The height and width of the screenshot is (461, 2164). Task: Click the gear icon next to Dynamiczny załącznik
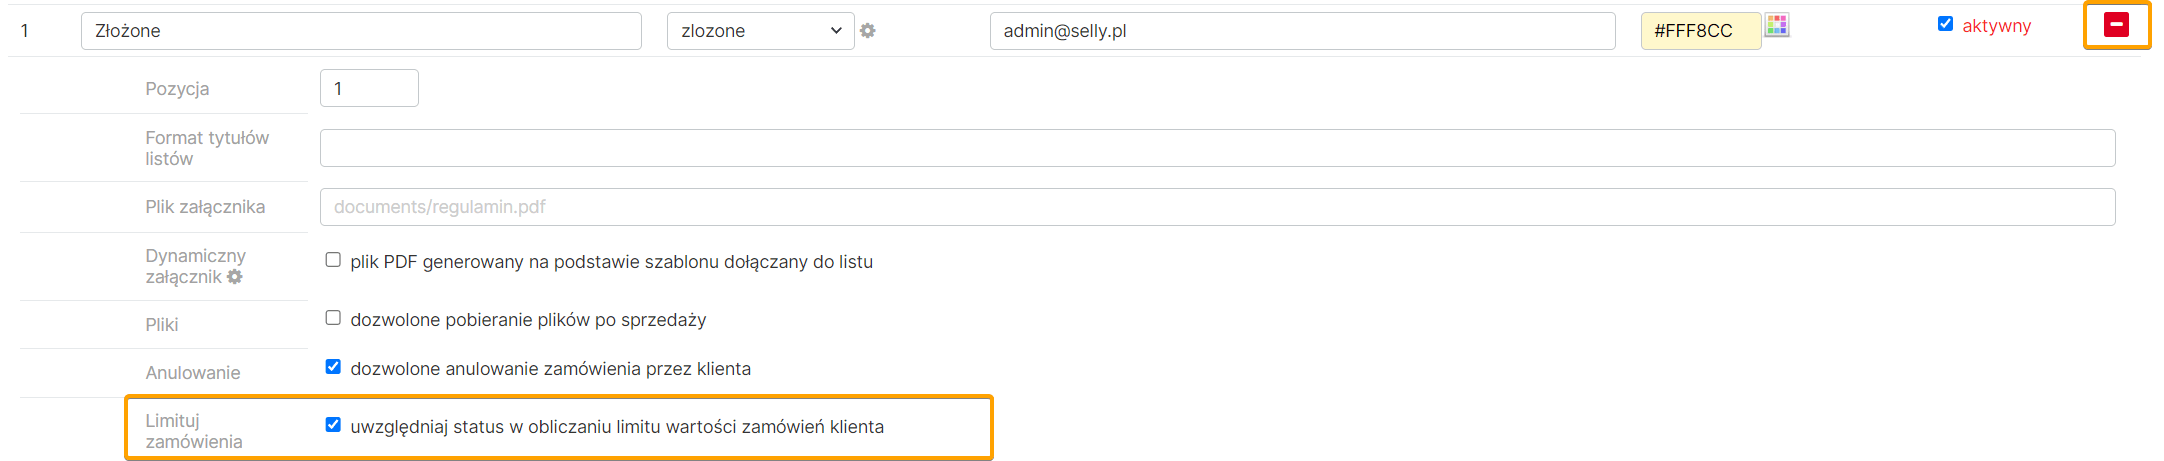tap(235, 277)
